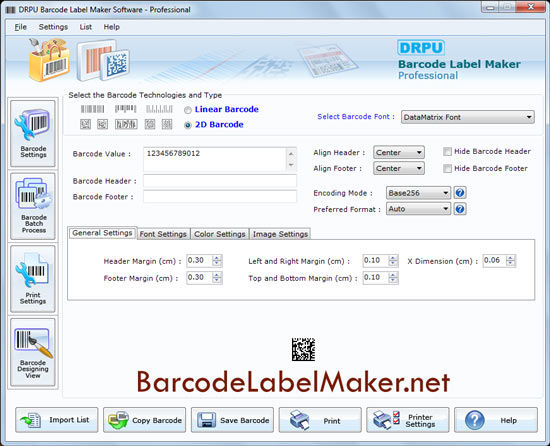Open the Settings menu
The height and width of the screenshot is (446, 550).
(53, 27)
